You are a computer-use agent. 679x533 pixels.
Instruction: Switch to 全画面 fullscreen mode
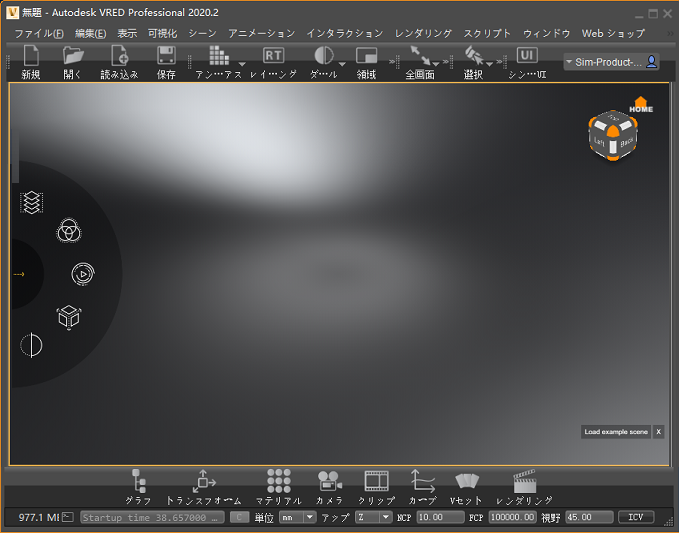tap(420, 55)
